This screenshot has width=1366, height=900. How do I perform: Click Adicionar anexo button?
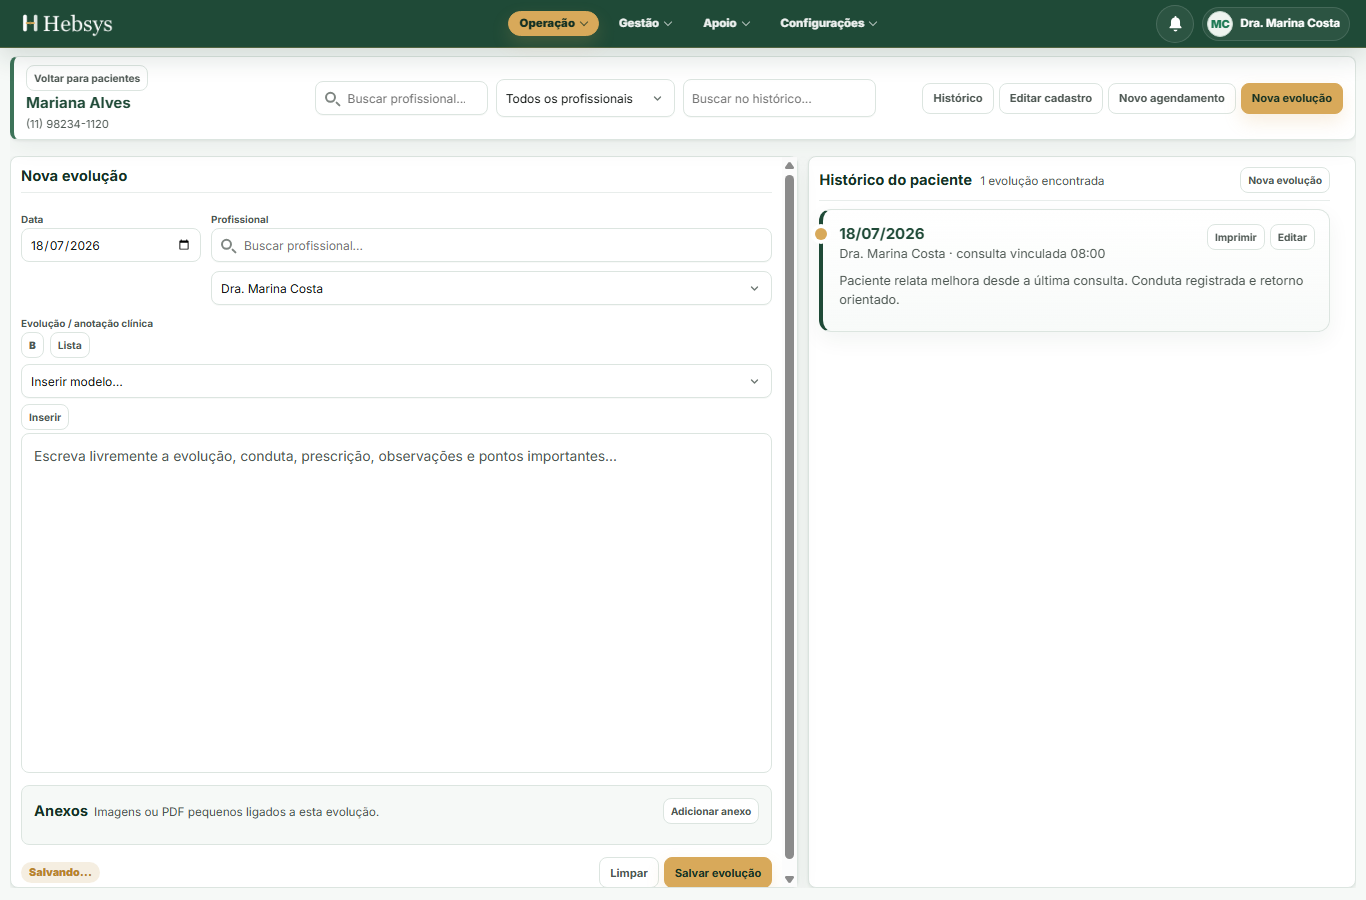[711, 811]
